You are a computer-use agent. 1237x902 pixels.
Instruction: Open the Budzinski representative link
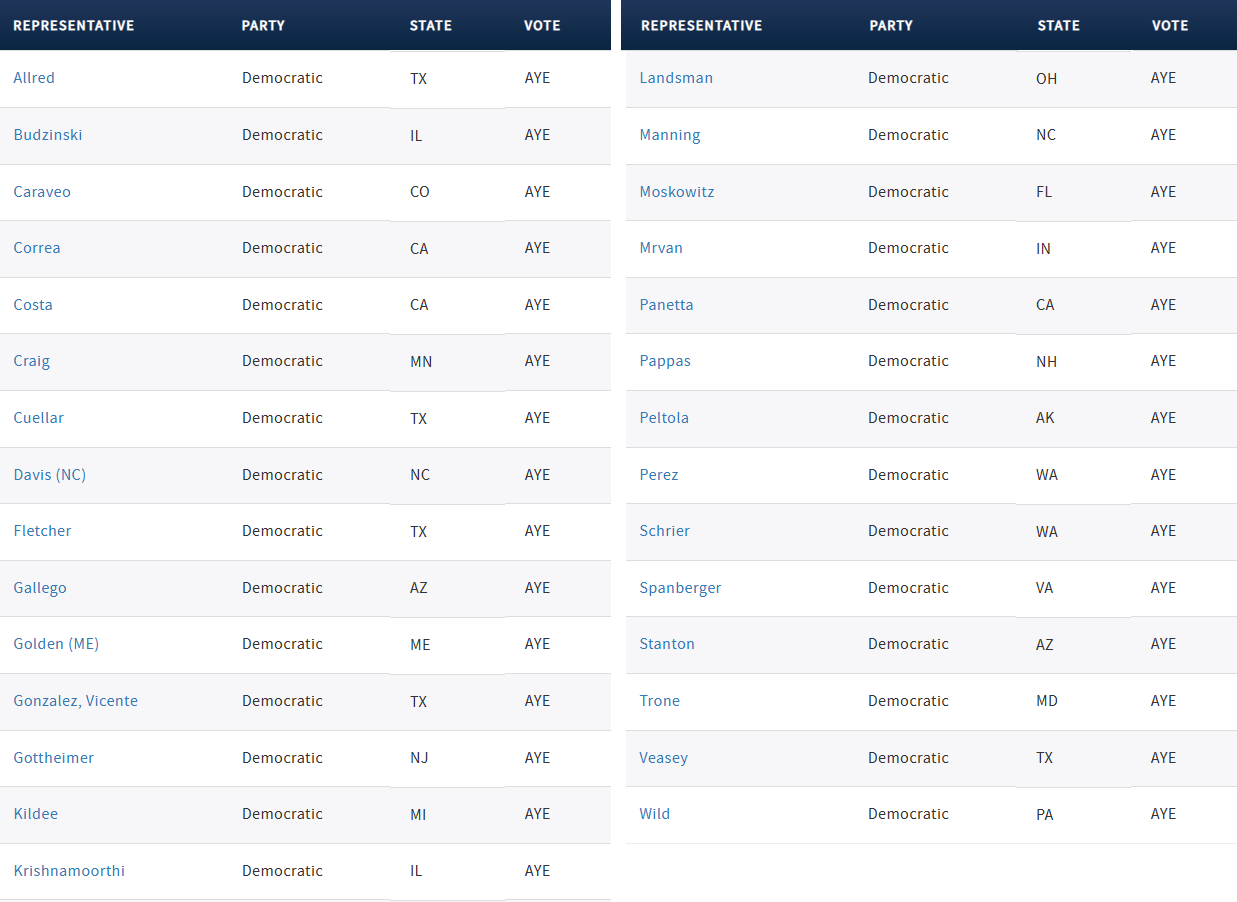point(48,135)
